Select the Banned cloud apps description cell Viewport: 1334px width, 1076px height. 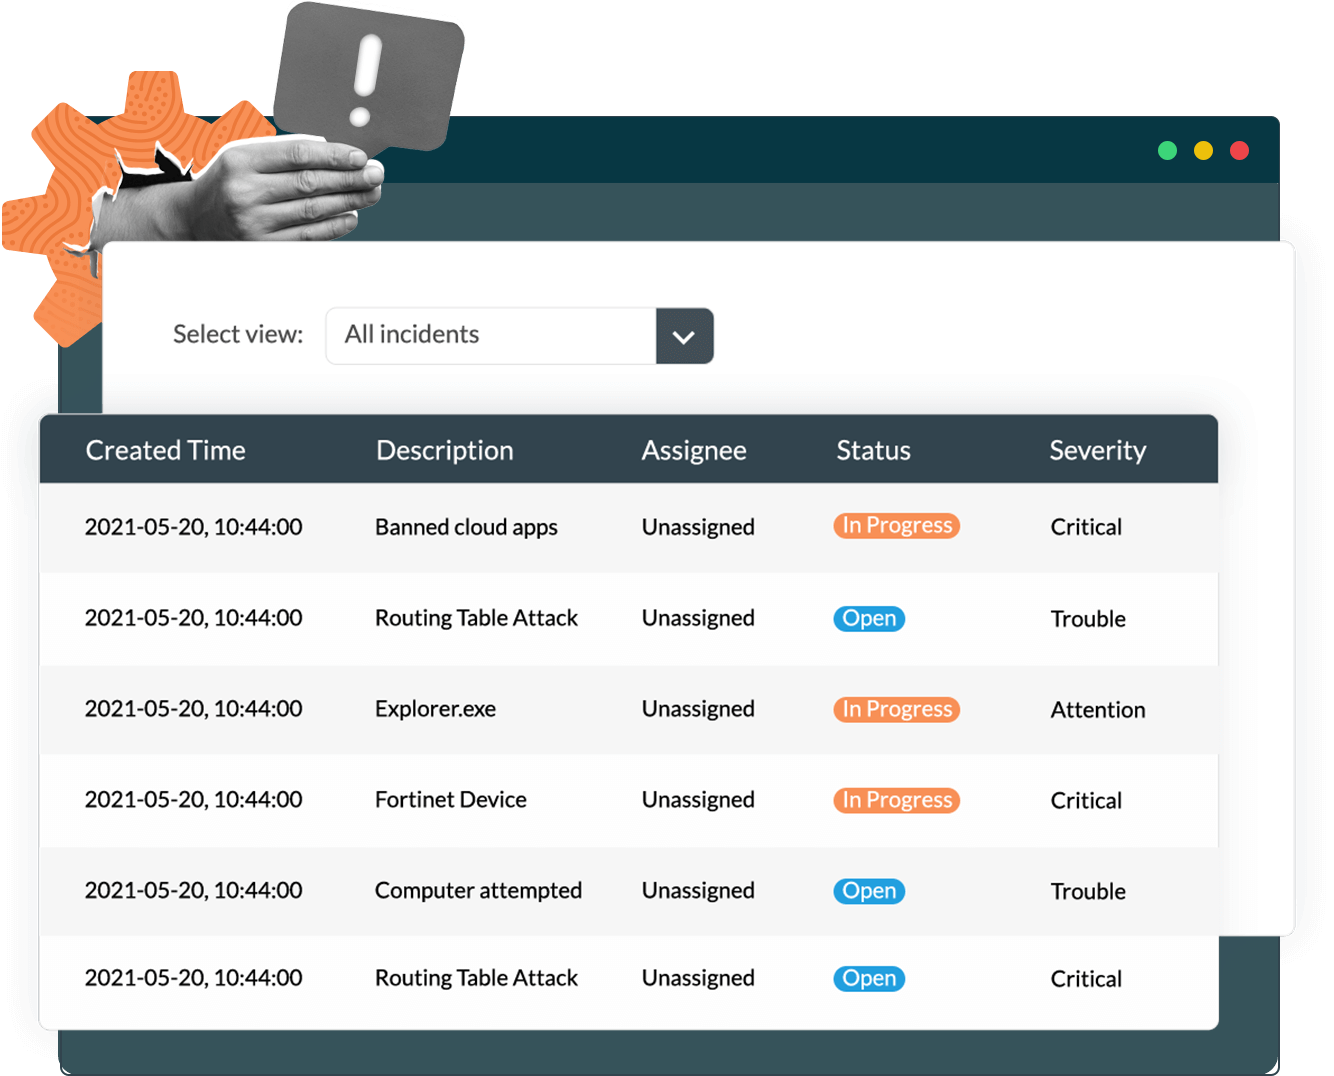(466, 527)
